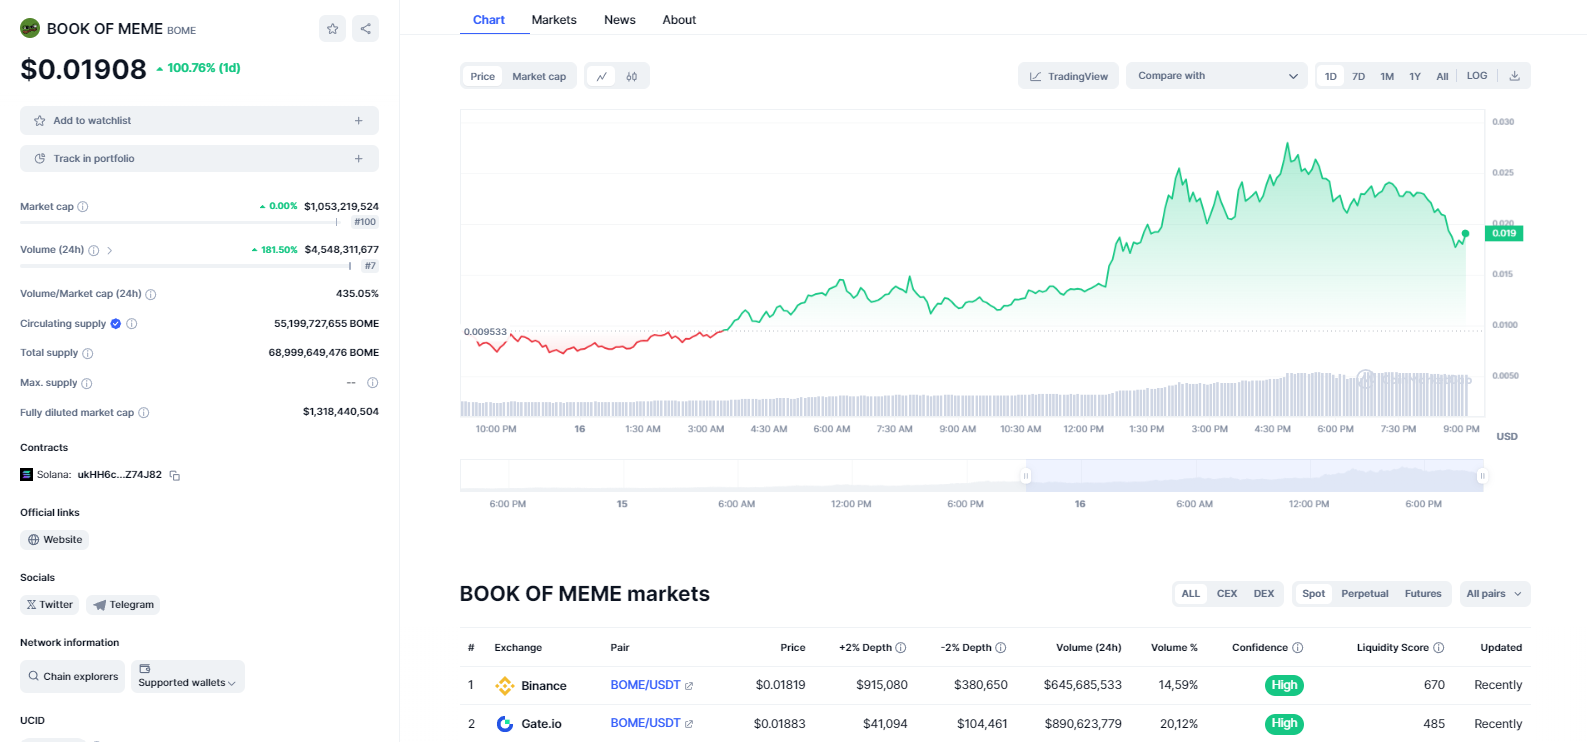
Task: Enable LOG scale on chart
Action: click(x=1476, y=76)
